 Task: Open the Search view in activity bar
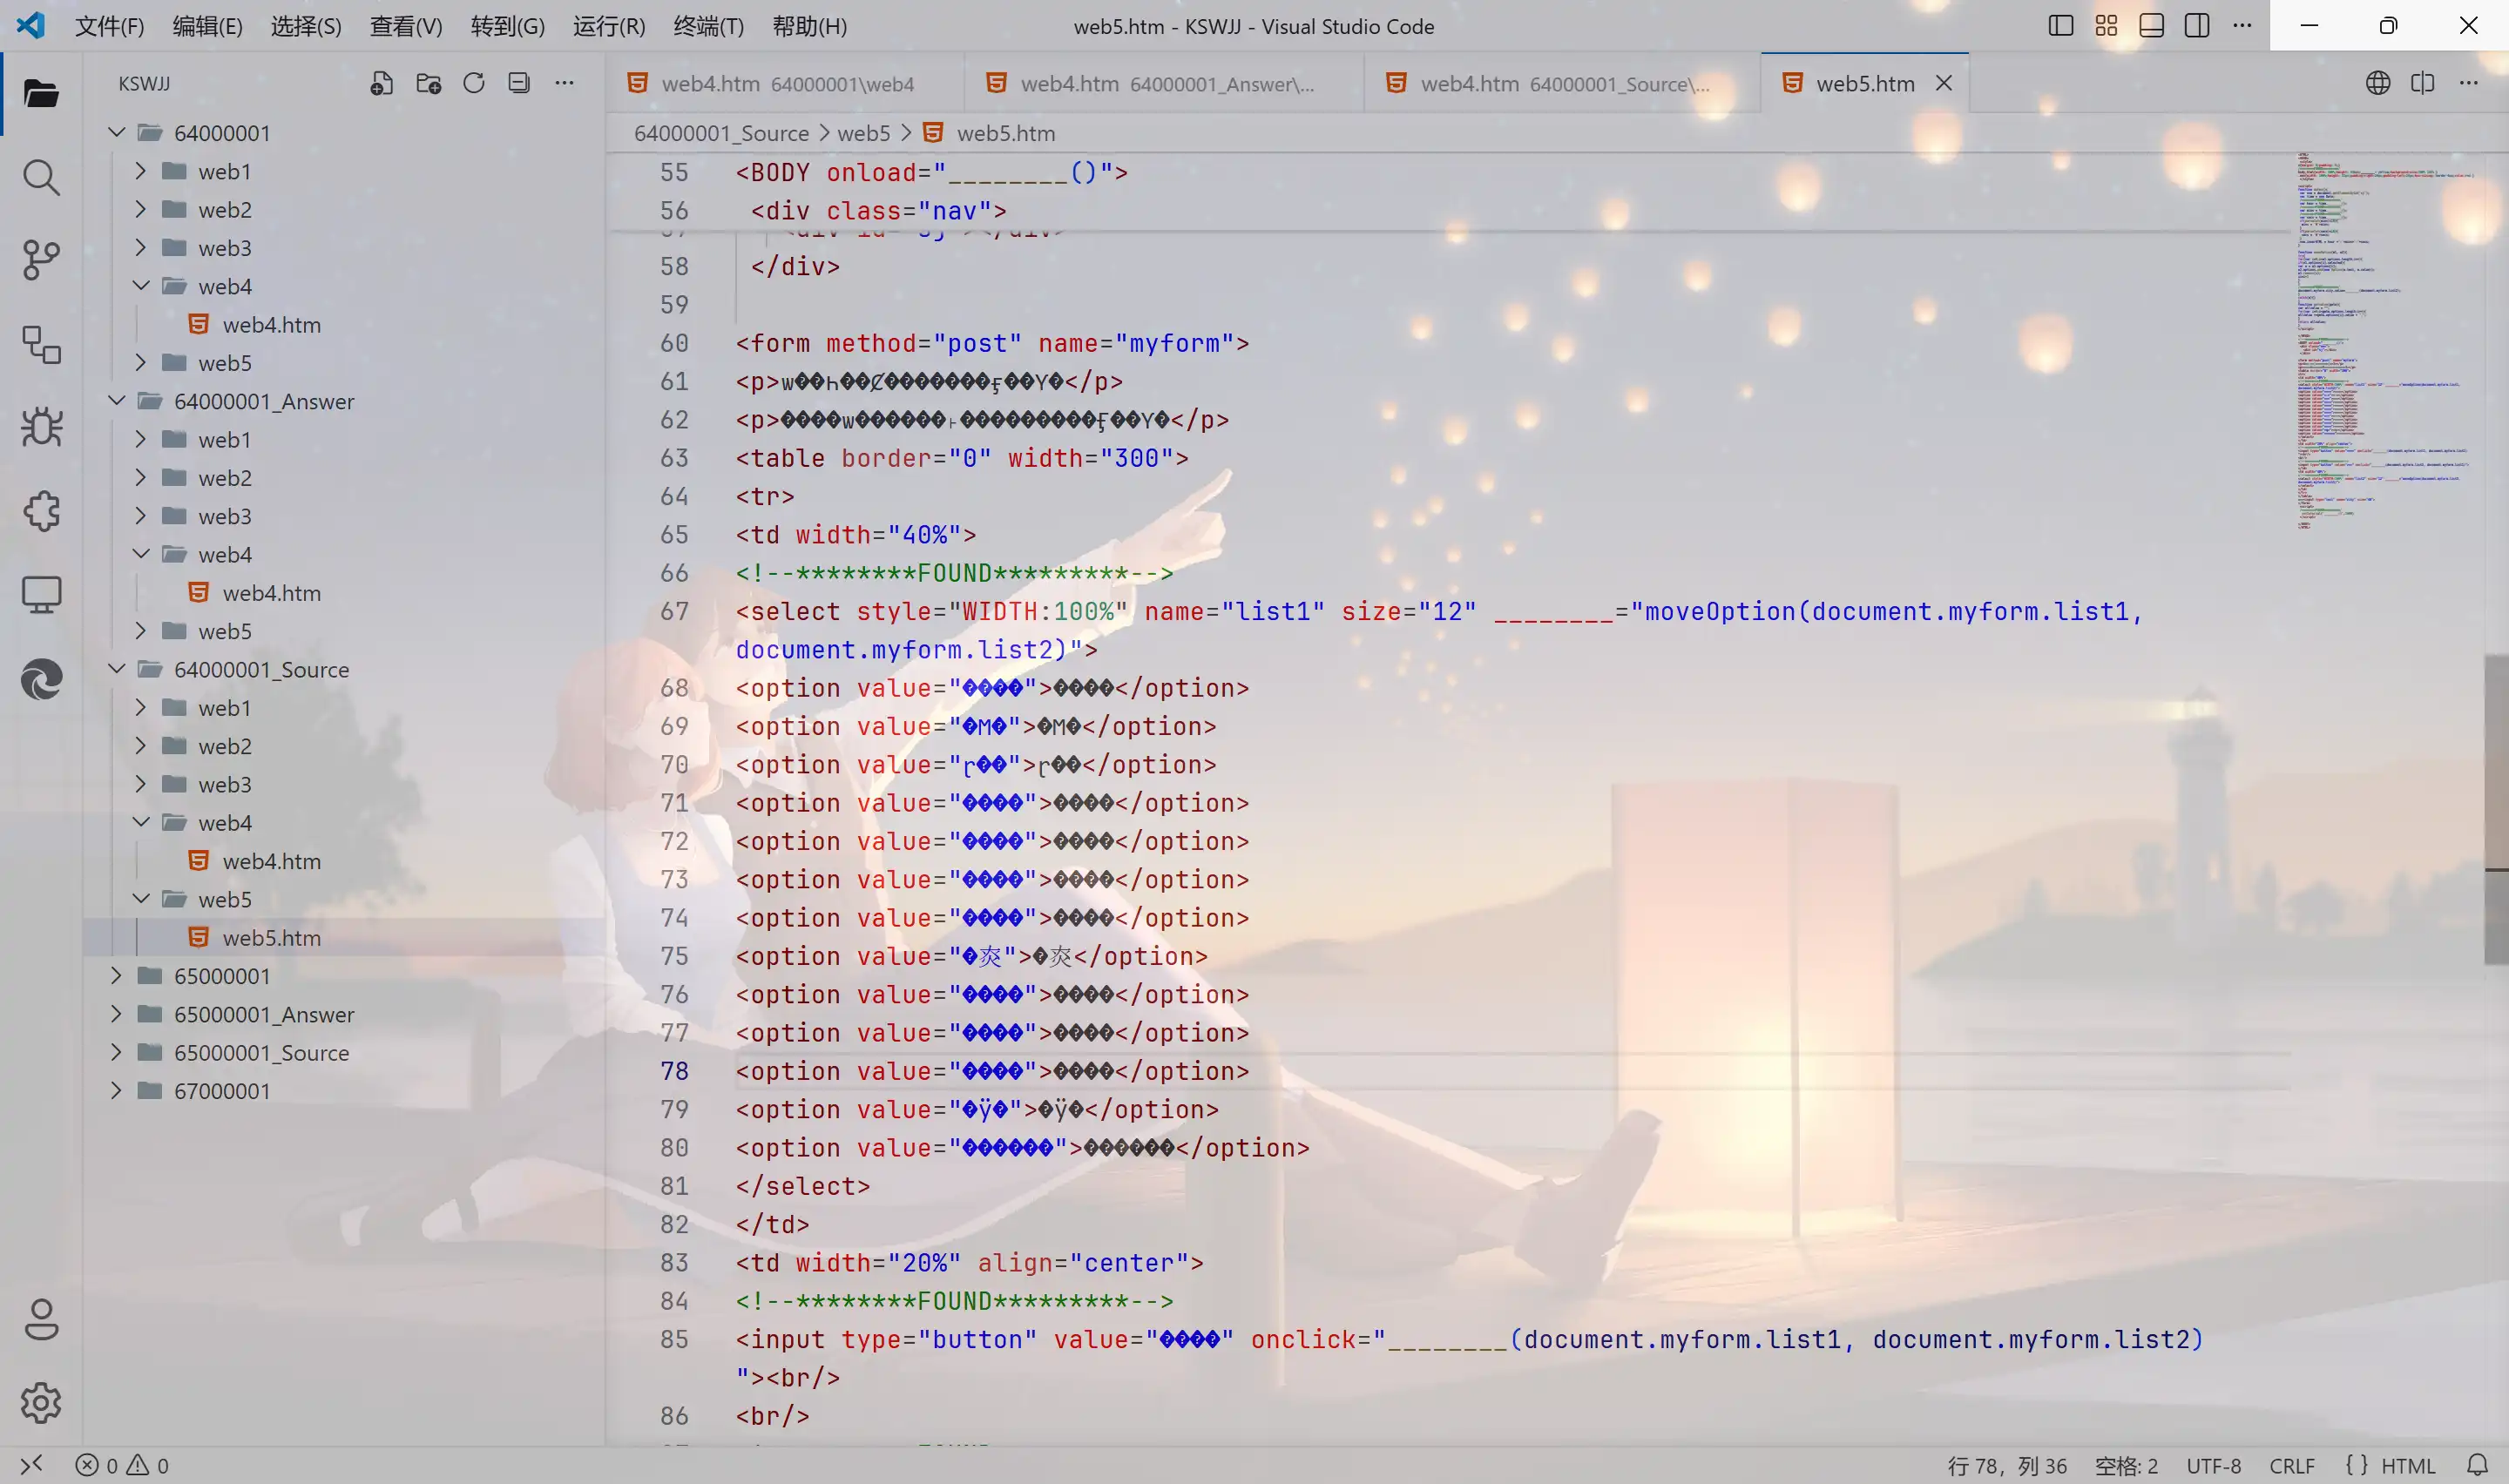41,177
